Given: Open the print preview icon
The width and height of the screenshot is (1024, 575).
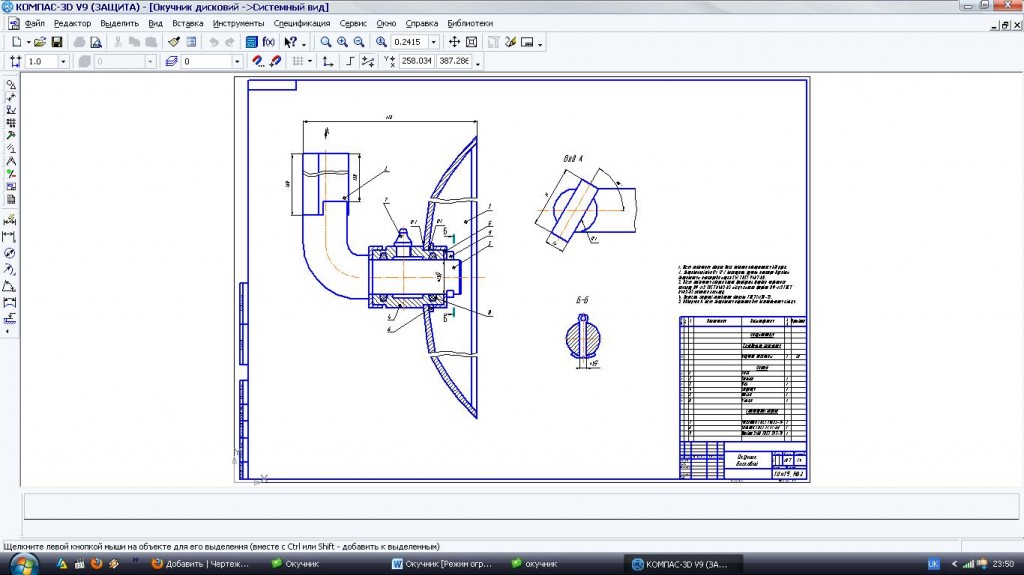Looking at the screenshot, I should point(96,42).
